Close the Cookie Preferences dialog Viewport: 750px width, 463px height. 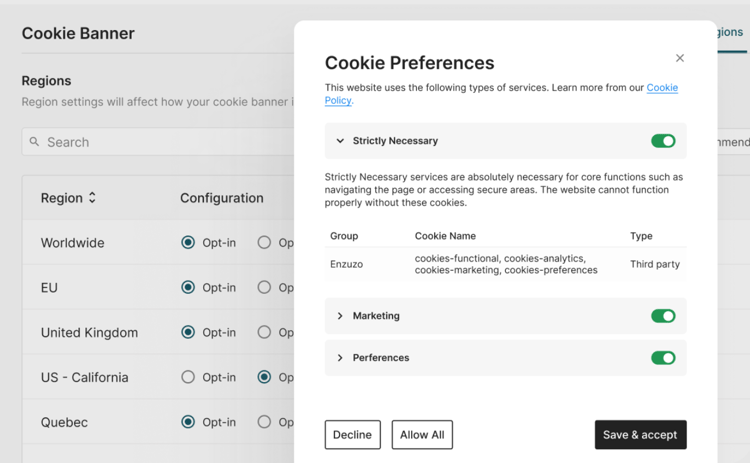tap(680, 58)
